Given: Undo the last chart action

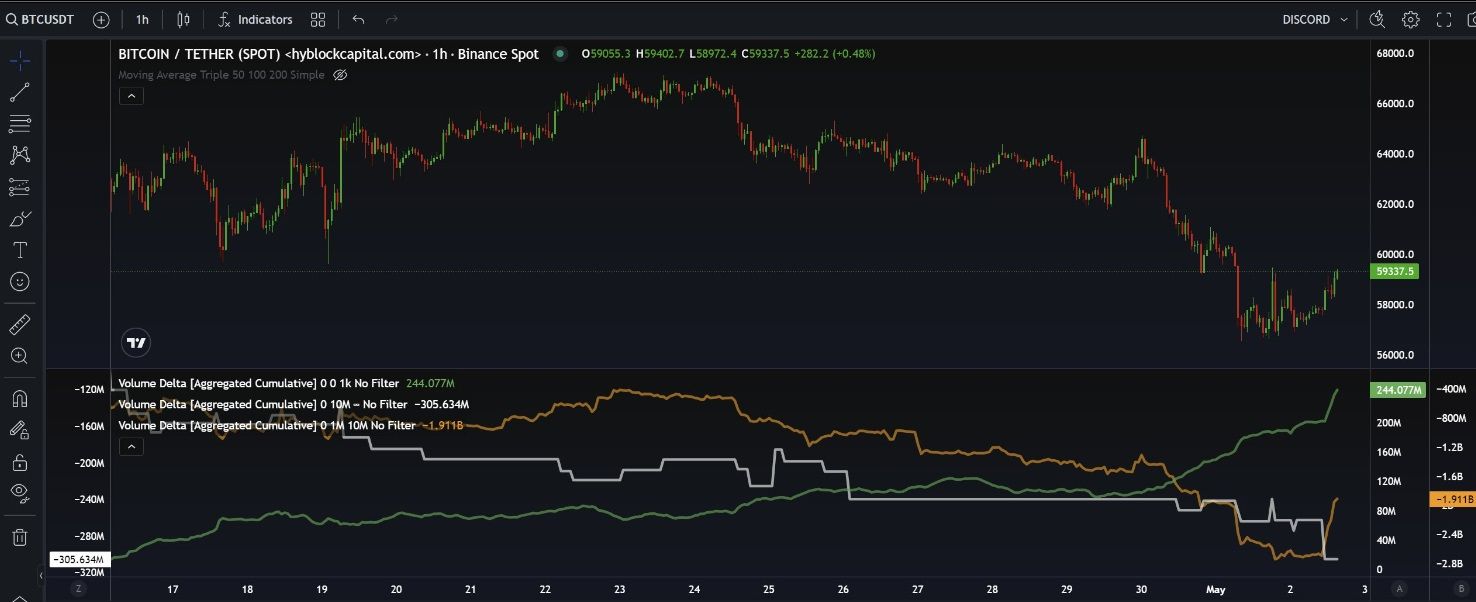Looking at the screenshot, I should point(359,19).
